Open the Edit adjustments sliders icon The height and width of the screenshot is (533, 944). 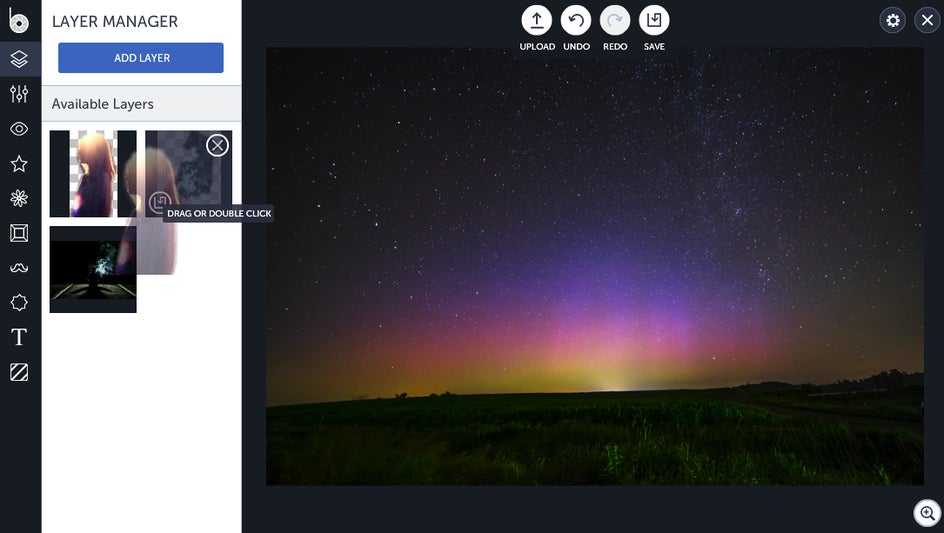(x=19, y=94)
